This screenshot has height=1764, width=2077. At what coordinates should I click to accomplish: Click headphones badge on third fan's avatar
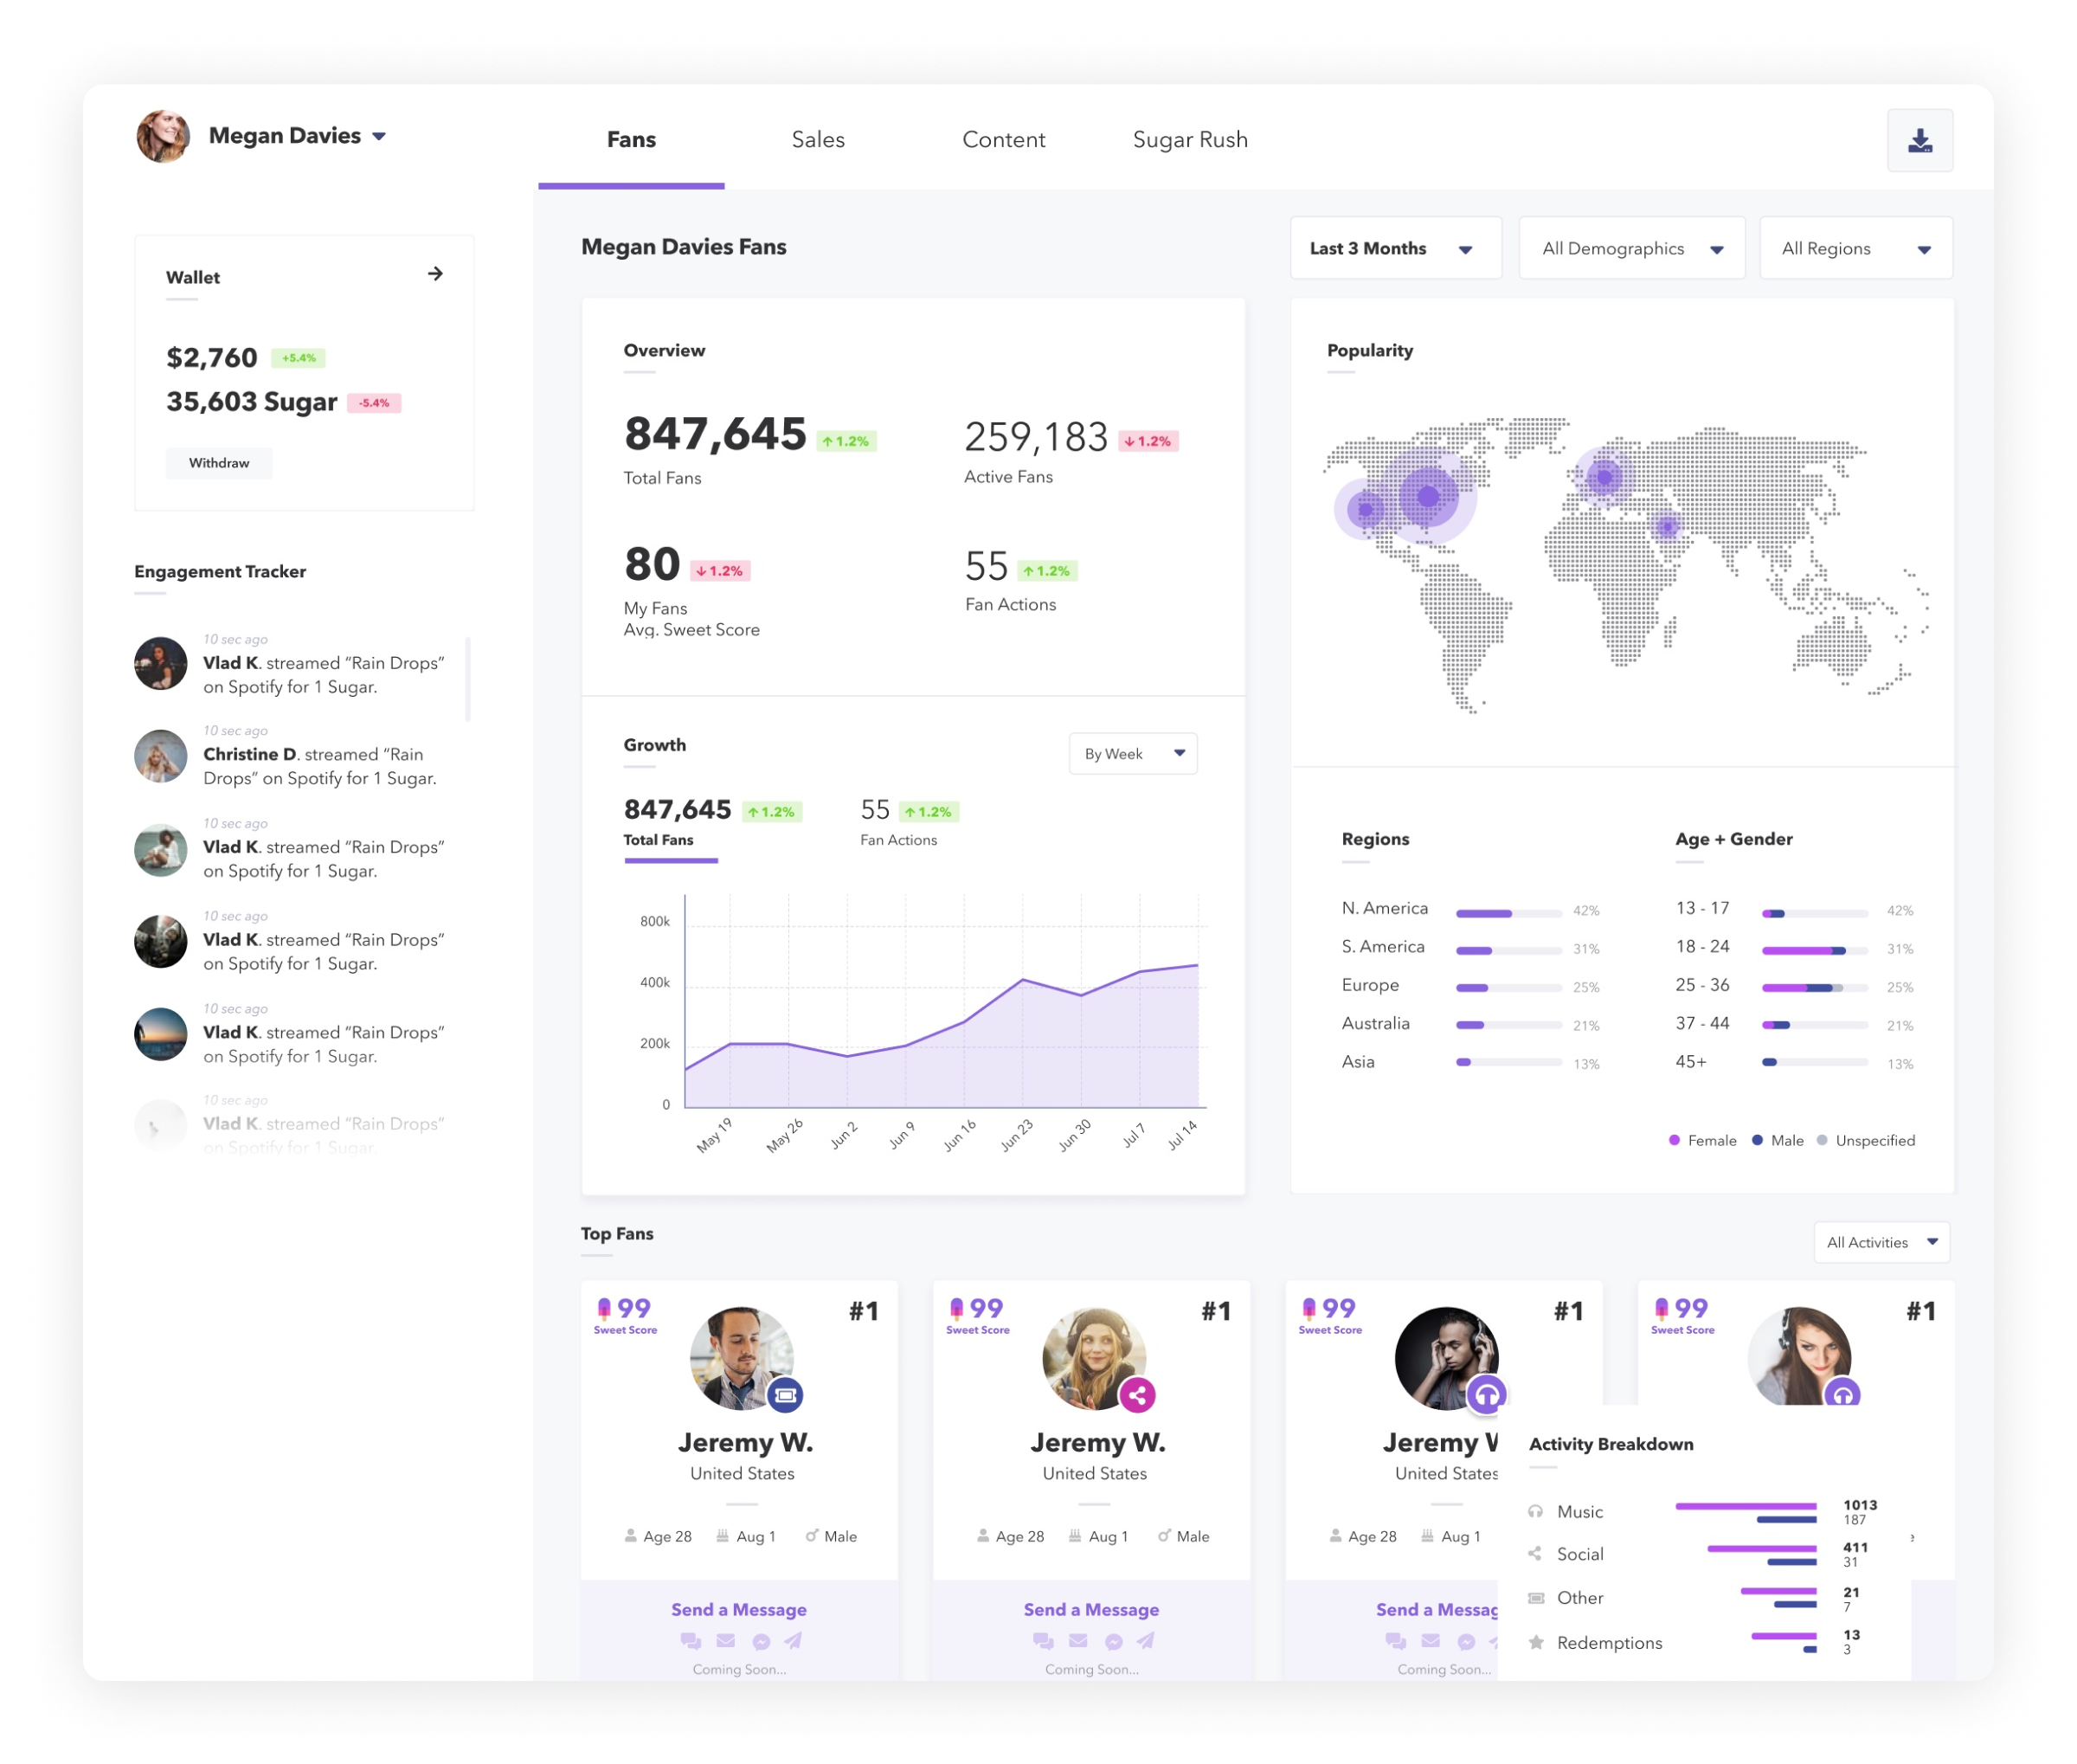point(1487,1394)
